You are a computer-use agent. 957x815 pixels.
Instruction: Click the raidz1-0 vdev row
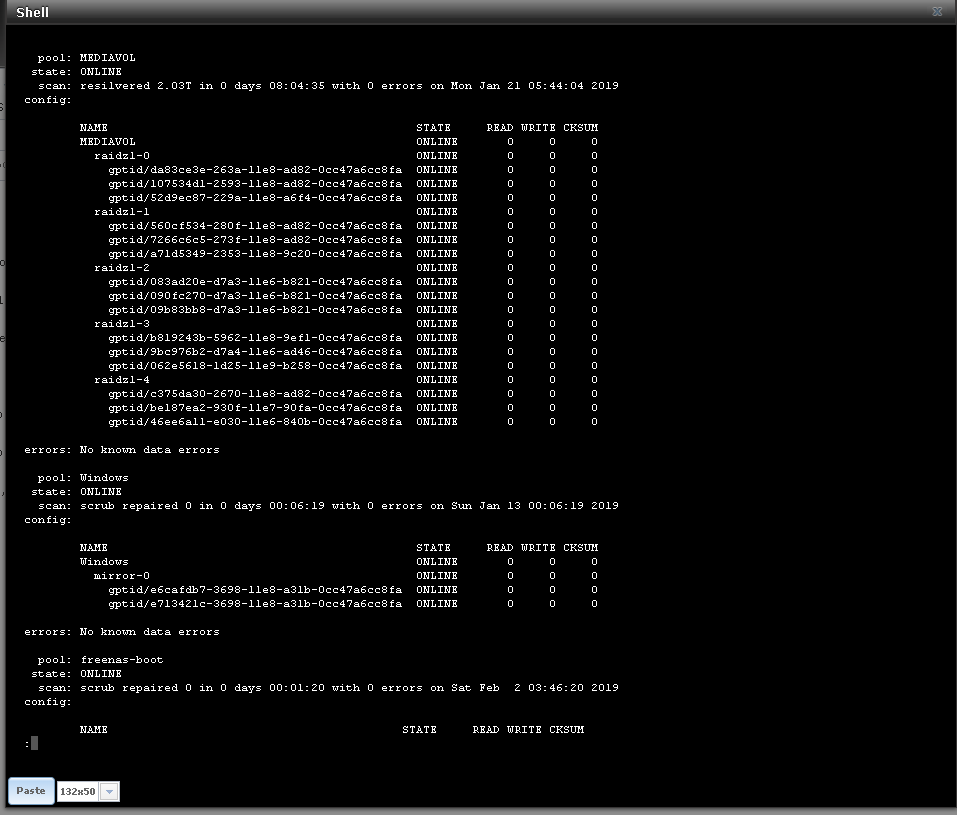pyautogui.click(x=345, y=156)
